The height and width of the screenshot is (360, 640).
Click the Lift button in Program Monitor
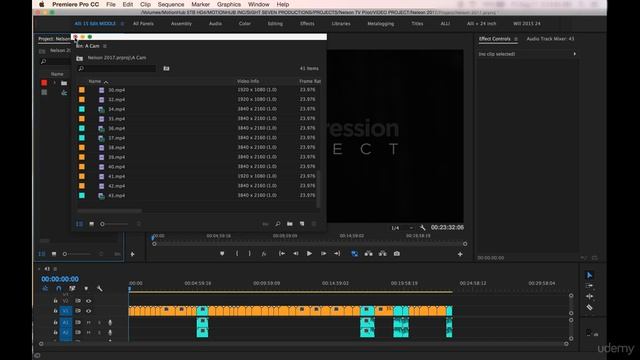pos(369,253)
